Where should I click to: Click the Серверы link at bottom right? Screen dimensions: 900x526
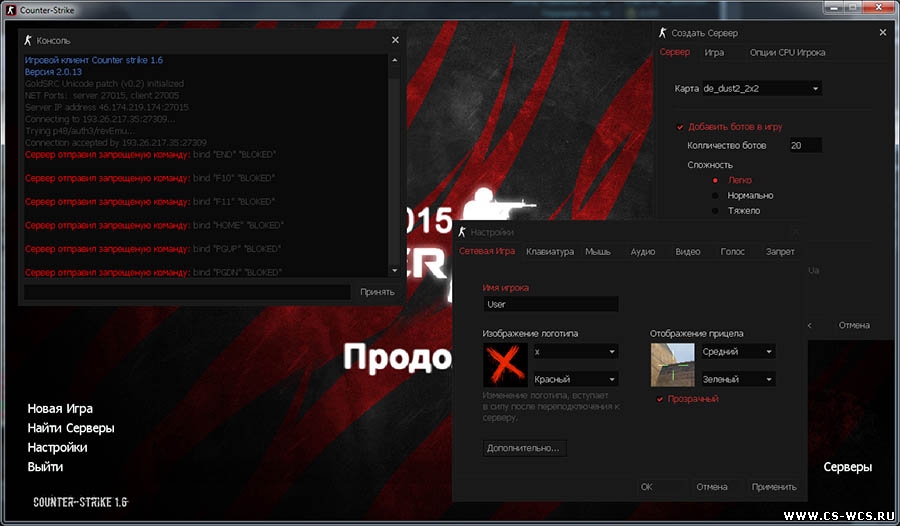pos(847,467)
